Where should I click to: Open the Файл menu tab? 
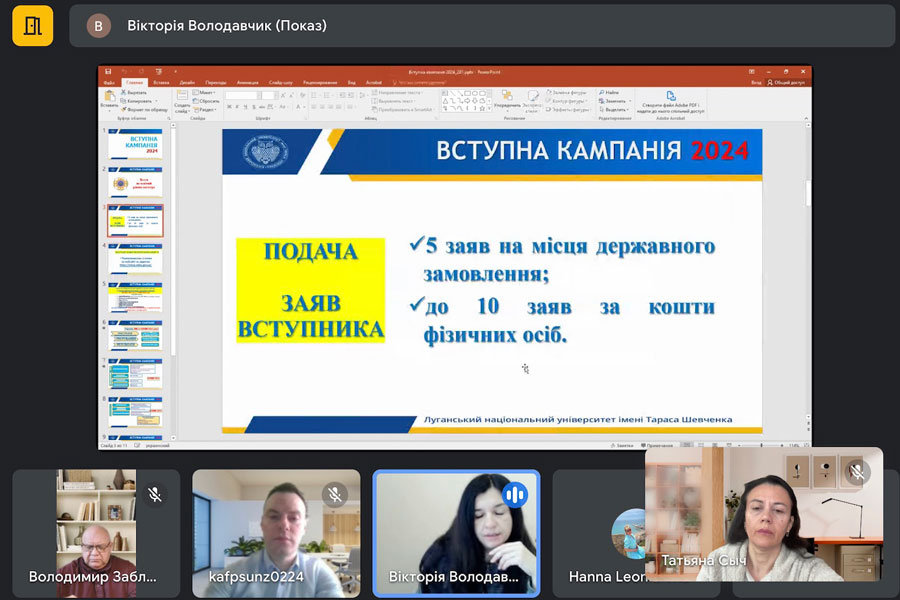(x=109, y=83)
